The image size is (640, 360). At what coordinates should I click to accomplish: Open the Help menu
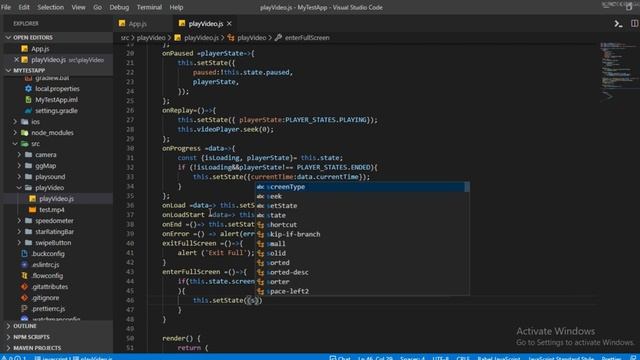click(176, 7)
